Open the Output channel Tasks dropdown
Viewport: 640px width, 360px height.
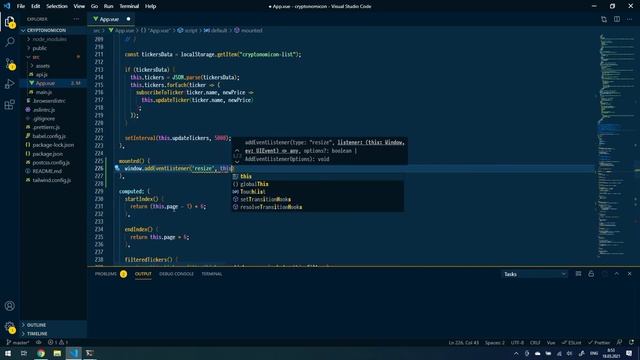pos(534,274)
